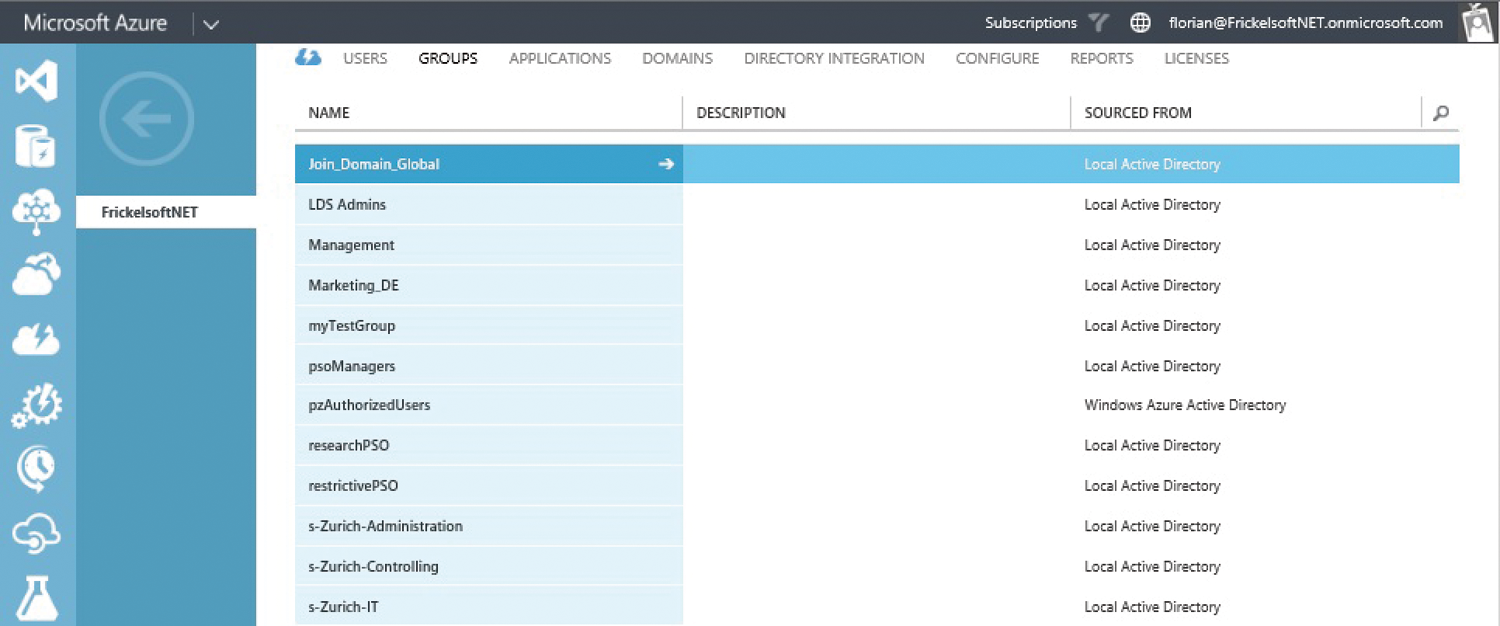Expand Join_Domain_Global using its row arrow

click(666, 163)
